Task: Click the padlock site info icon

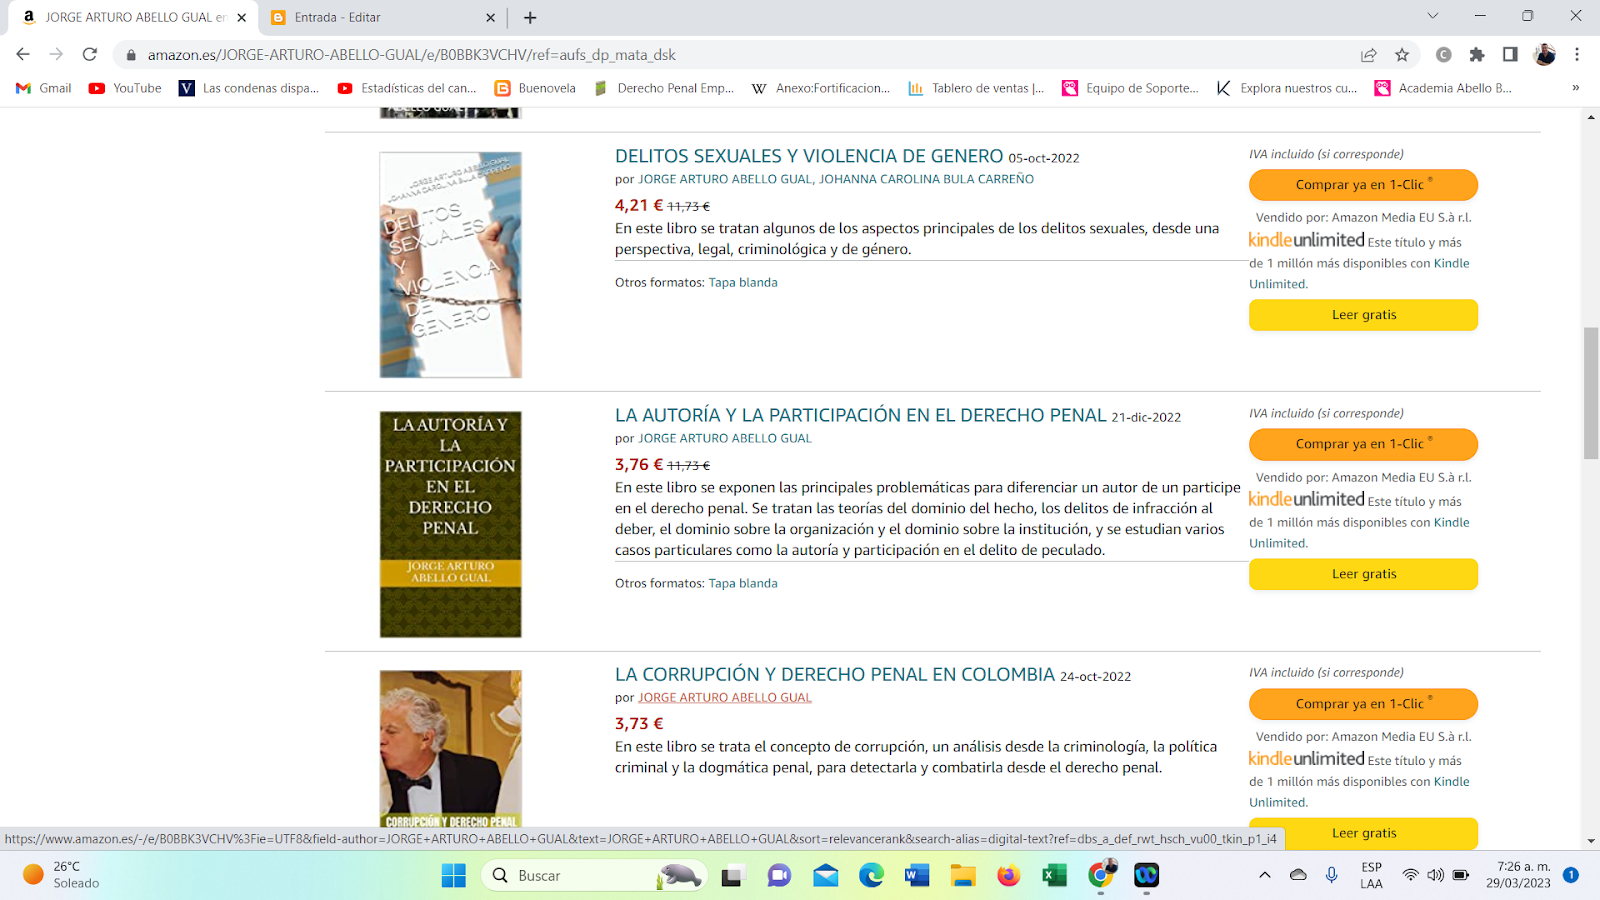Action: [130, 55]
